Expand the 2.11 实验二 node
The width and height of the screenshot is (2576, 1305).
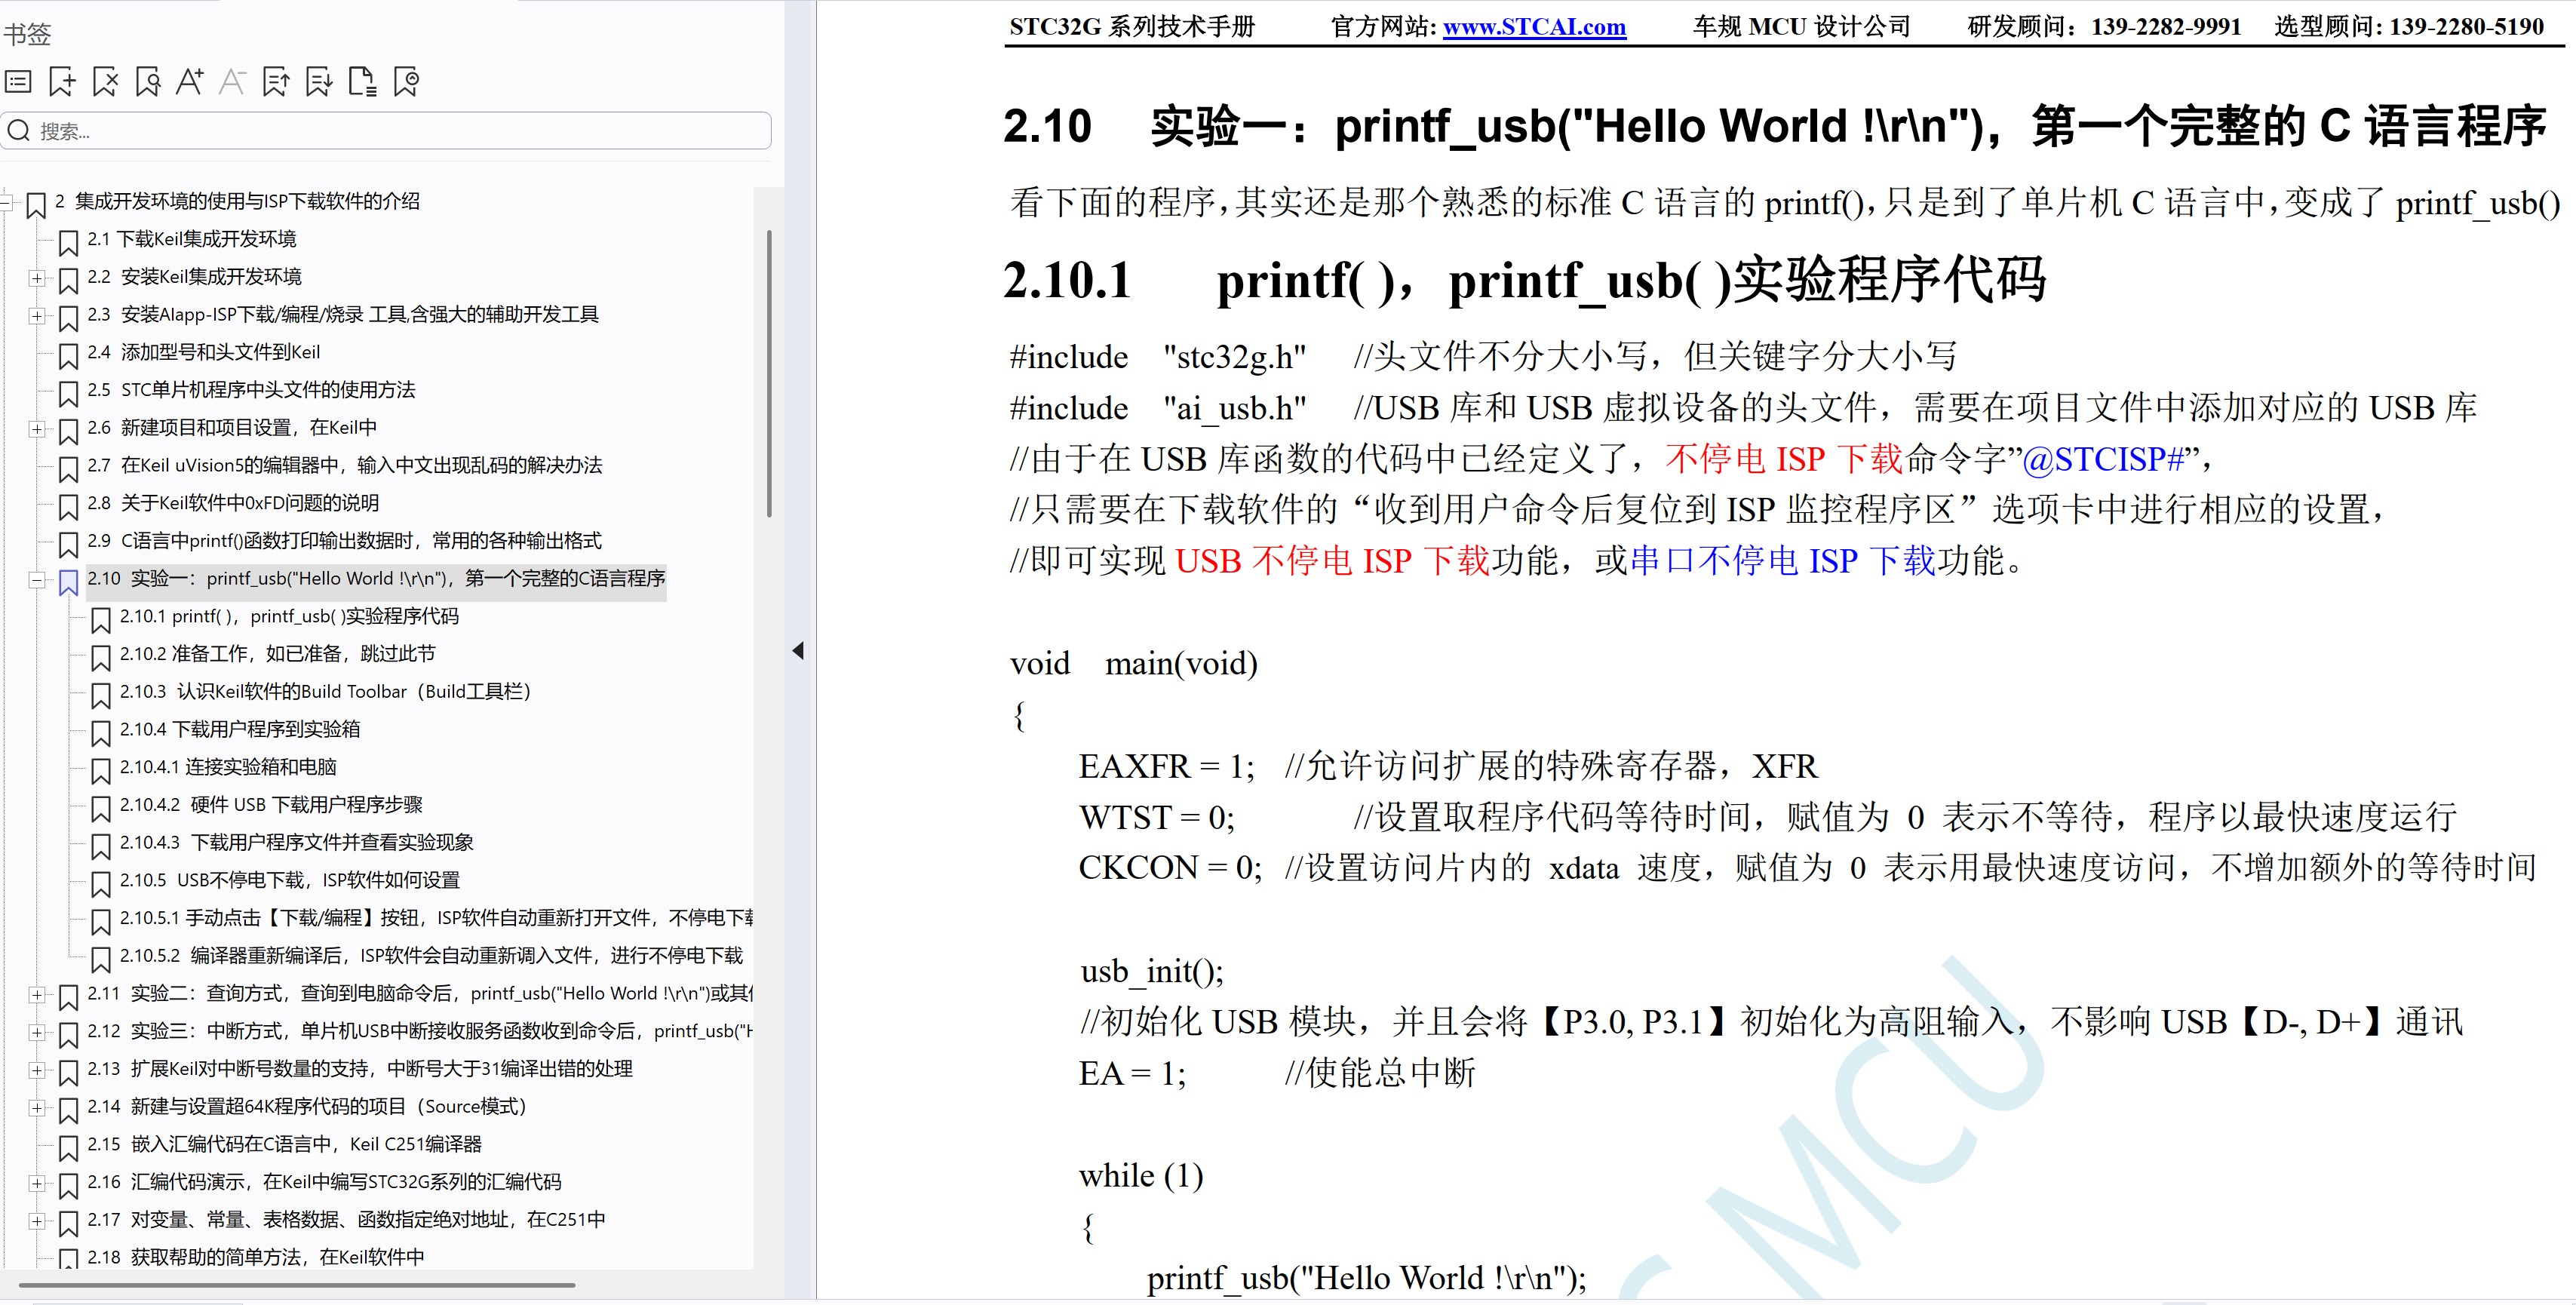coord(37,995)
